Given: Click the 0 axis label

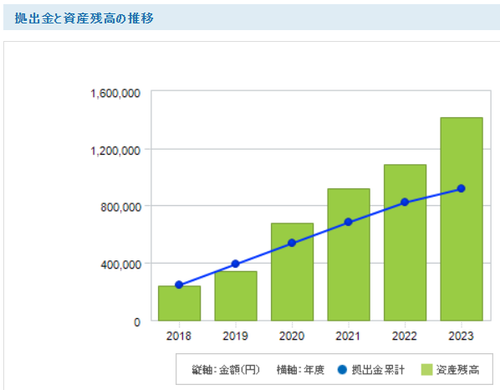Looking at the screenshot, I should [137, 322].
